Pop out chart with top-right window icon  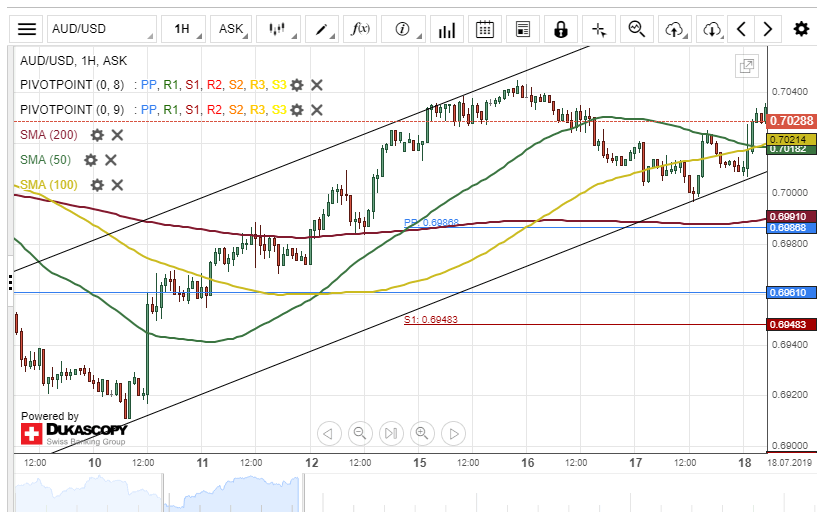746,66
